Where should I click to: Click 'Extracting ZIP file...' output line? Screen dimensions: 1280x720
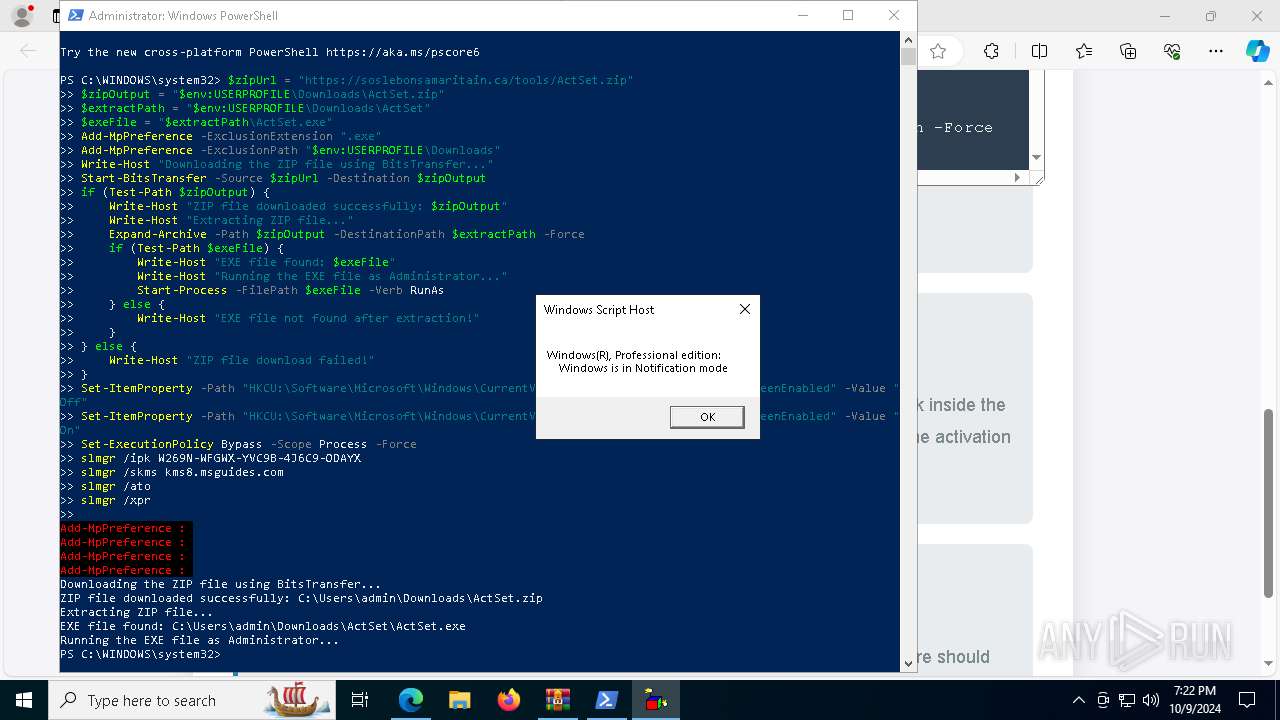point(137,612)
